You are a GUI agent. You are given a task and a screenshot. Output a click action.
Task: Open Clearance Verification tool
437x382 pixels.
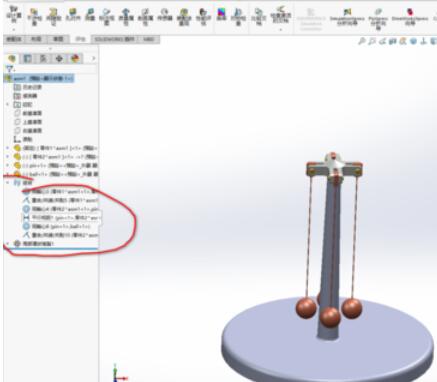click(54, 17)
